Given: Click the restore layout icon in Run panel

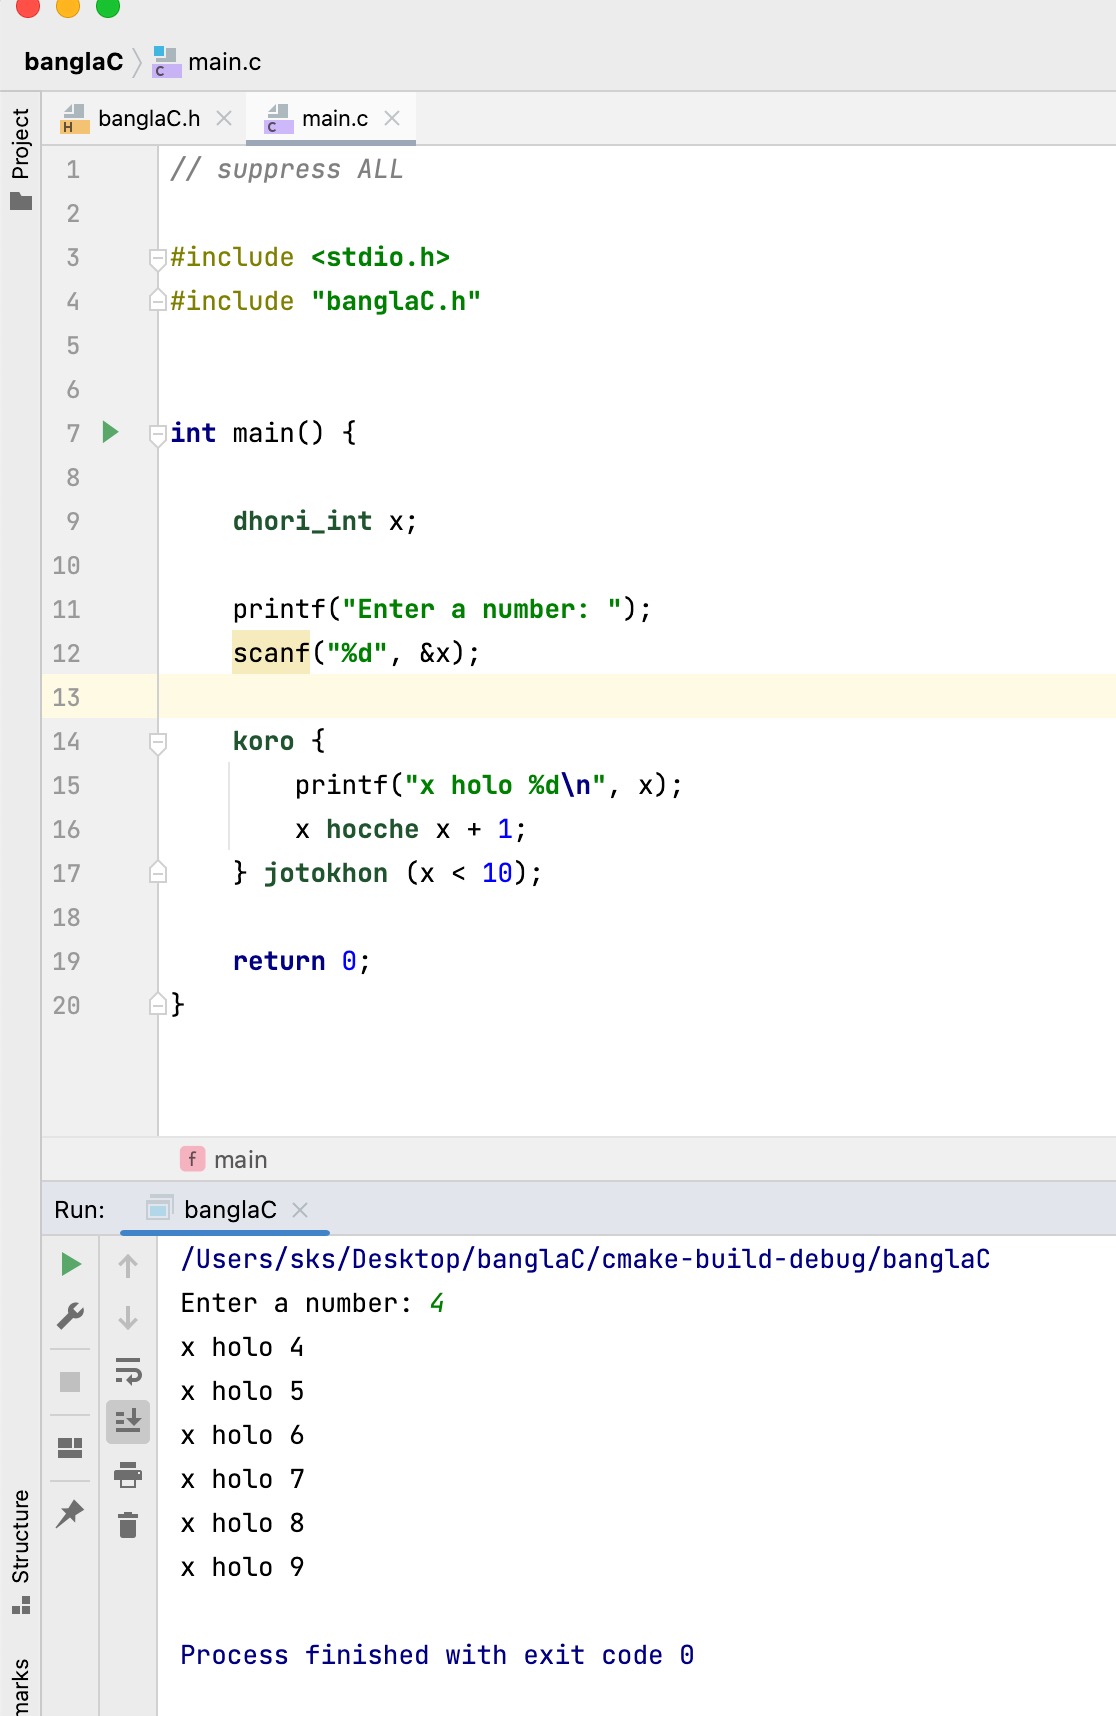Looking at the screenshot, I should [70, 1447].
